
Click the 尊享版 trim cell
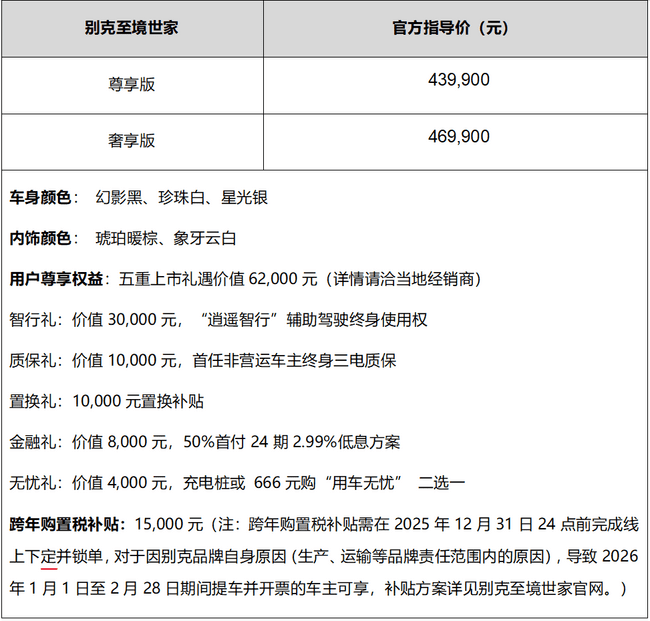coord(132,85)
